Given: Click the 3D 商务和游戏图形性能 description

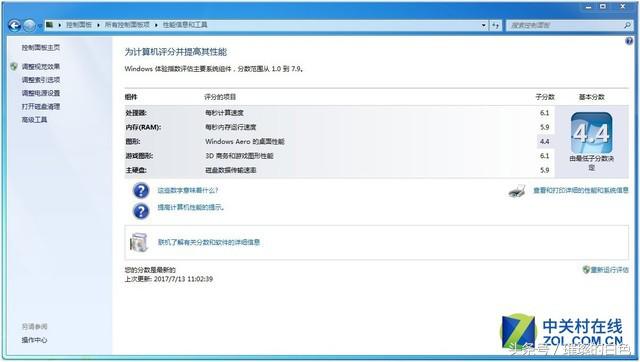Looking at the screenshot, I should tap(239, 156).
